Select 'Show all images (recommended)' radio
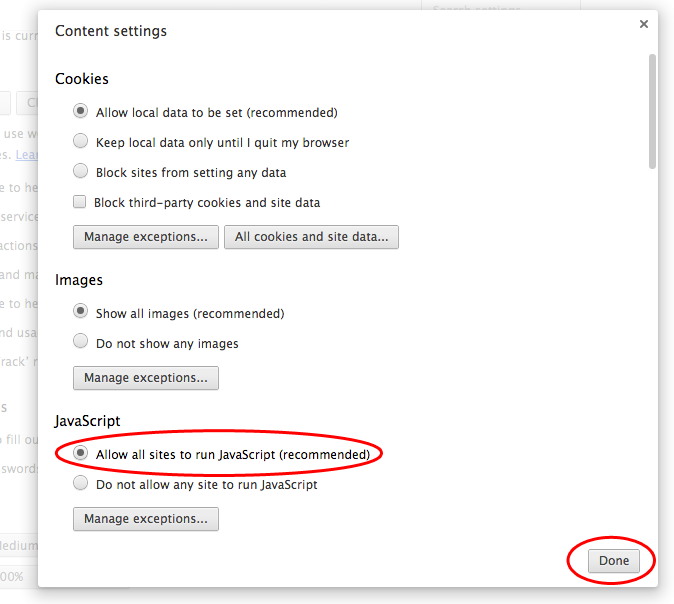The width and height of the screenshot is (674, 604). click(x=81, y=313)
